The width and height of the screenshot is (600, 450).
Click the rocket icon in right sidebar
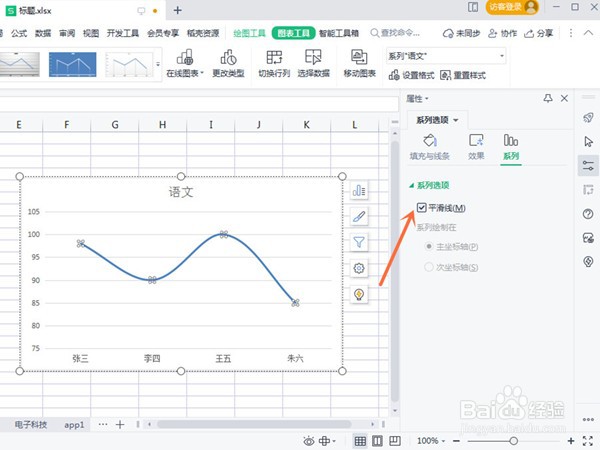tap(588, 117)
